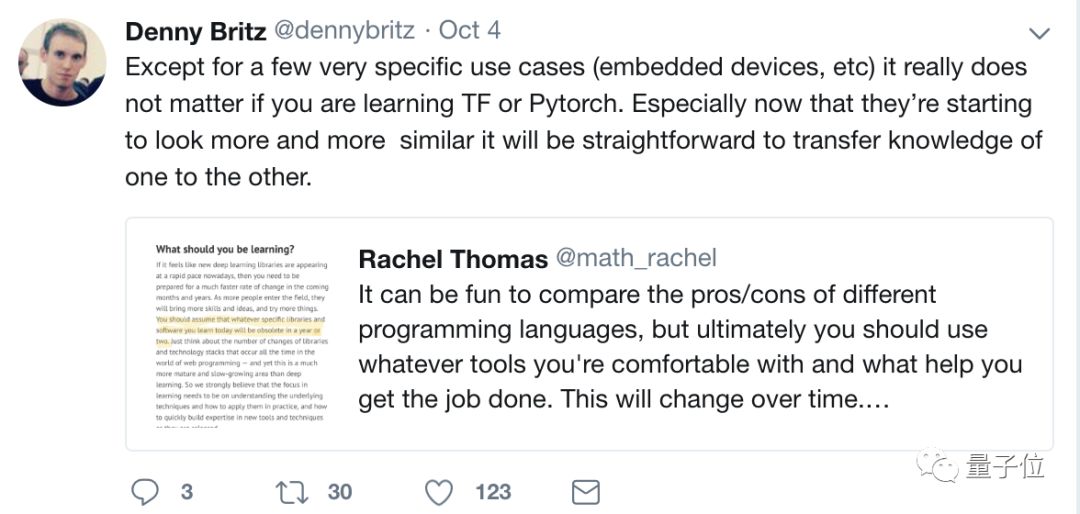Click the like count 123
Viewport: 1080px width, 514px height.
coord(493,492)
